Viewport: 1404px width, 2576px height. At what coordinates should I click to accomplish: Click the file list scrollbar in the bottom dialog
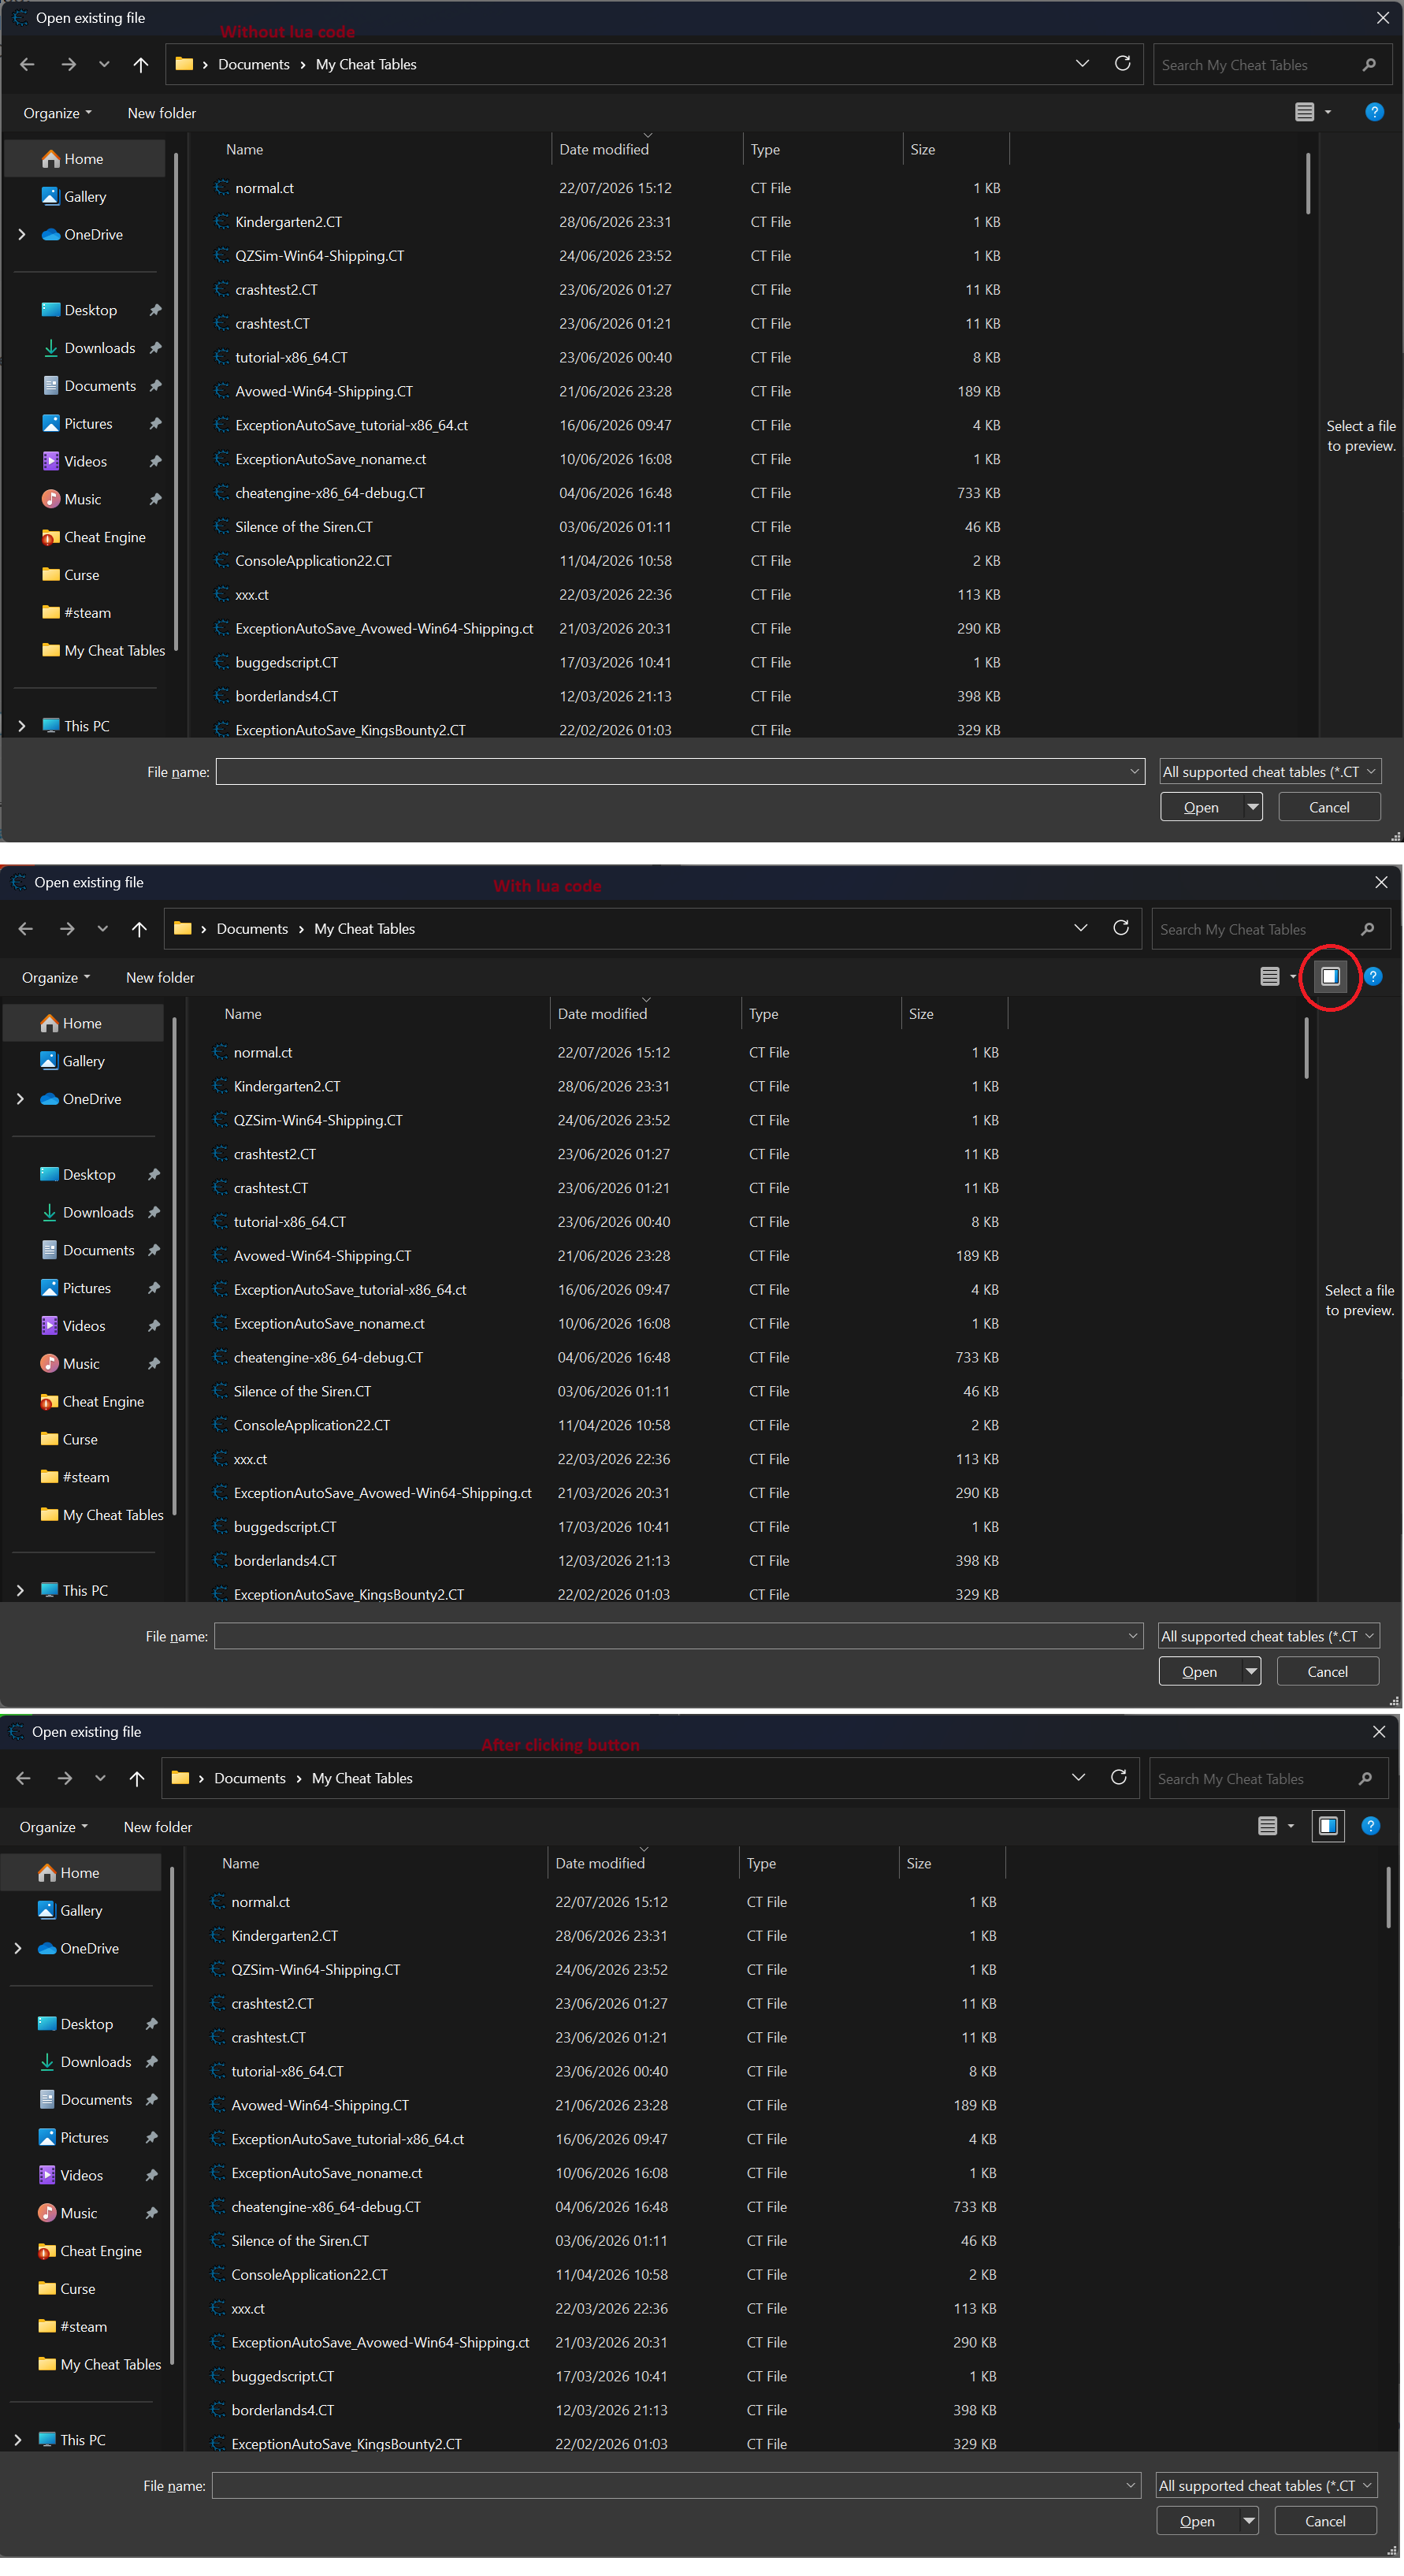(x=1388, y=1897)
